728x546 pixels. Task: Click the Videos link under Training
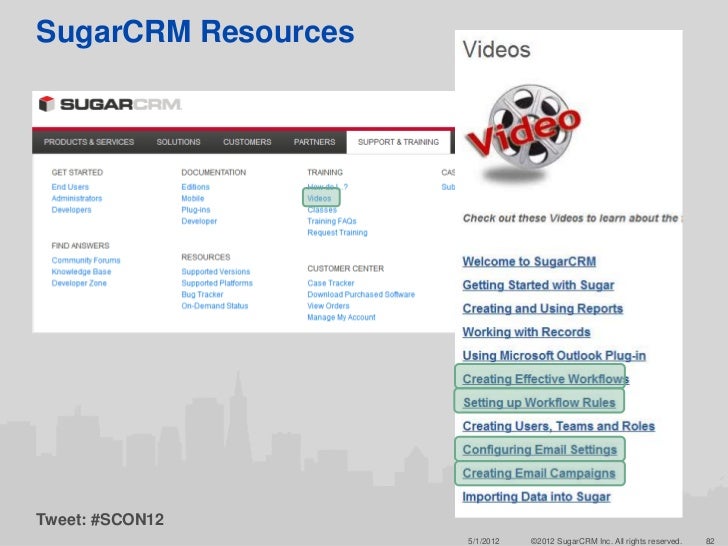click(319, 198)
